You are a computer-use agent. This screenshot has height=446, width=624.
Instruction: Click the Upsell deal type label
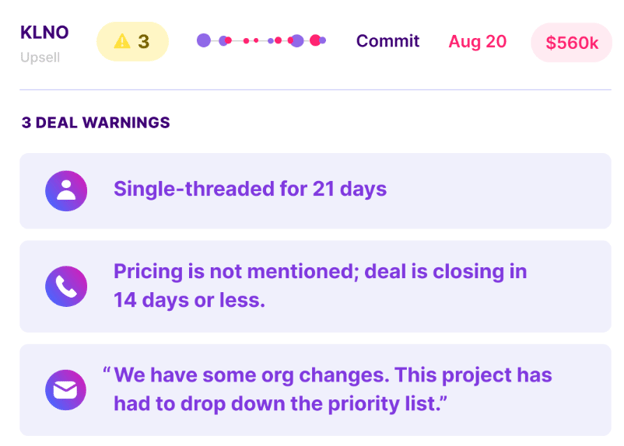[40, 57]
